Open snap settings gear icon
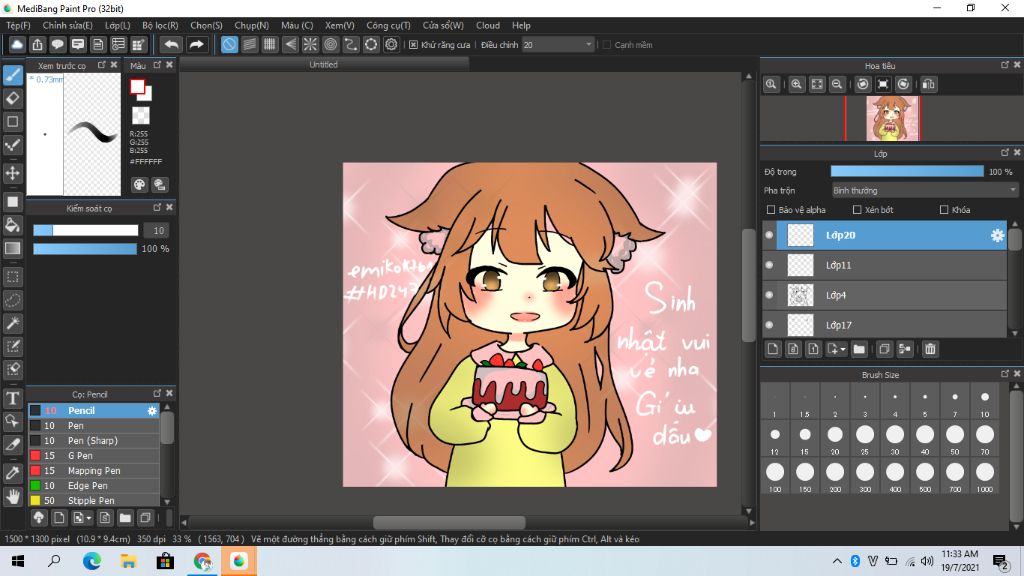 coord(391,44)
